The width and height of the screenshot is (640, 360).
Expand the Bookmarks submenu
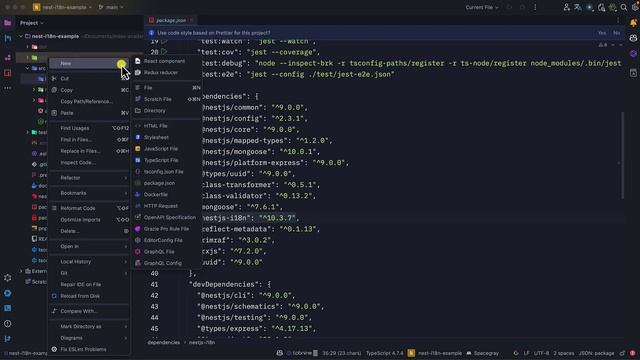point(89,193)
